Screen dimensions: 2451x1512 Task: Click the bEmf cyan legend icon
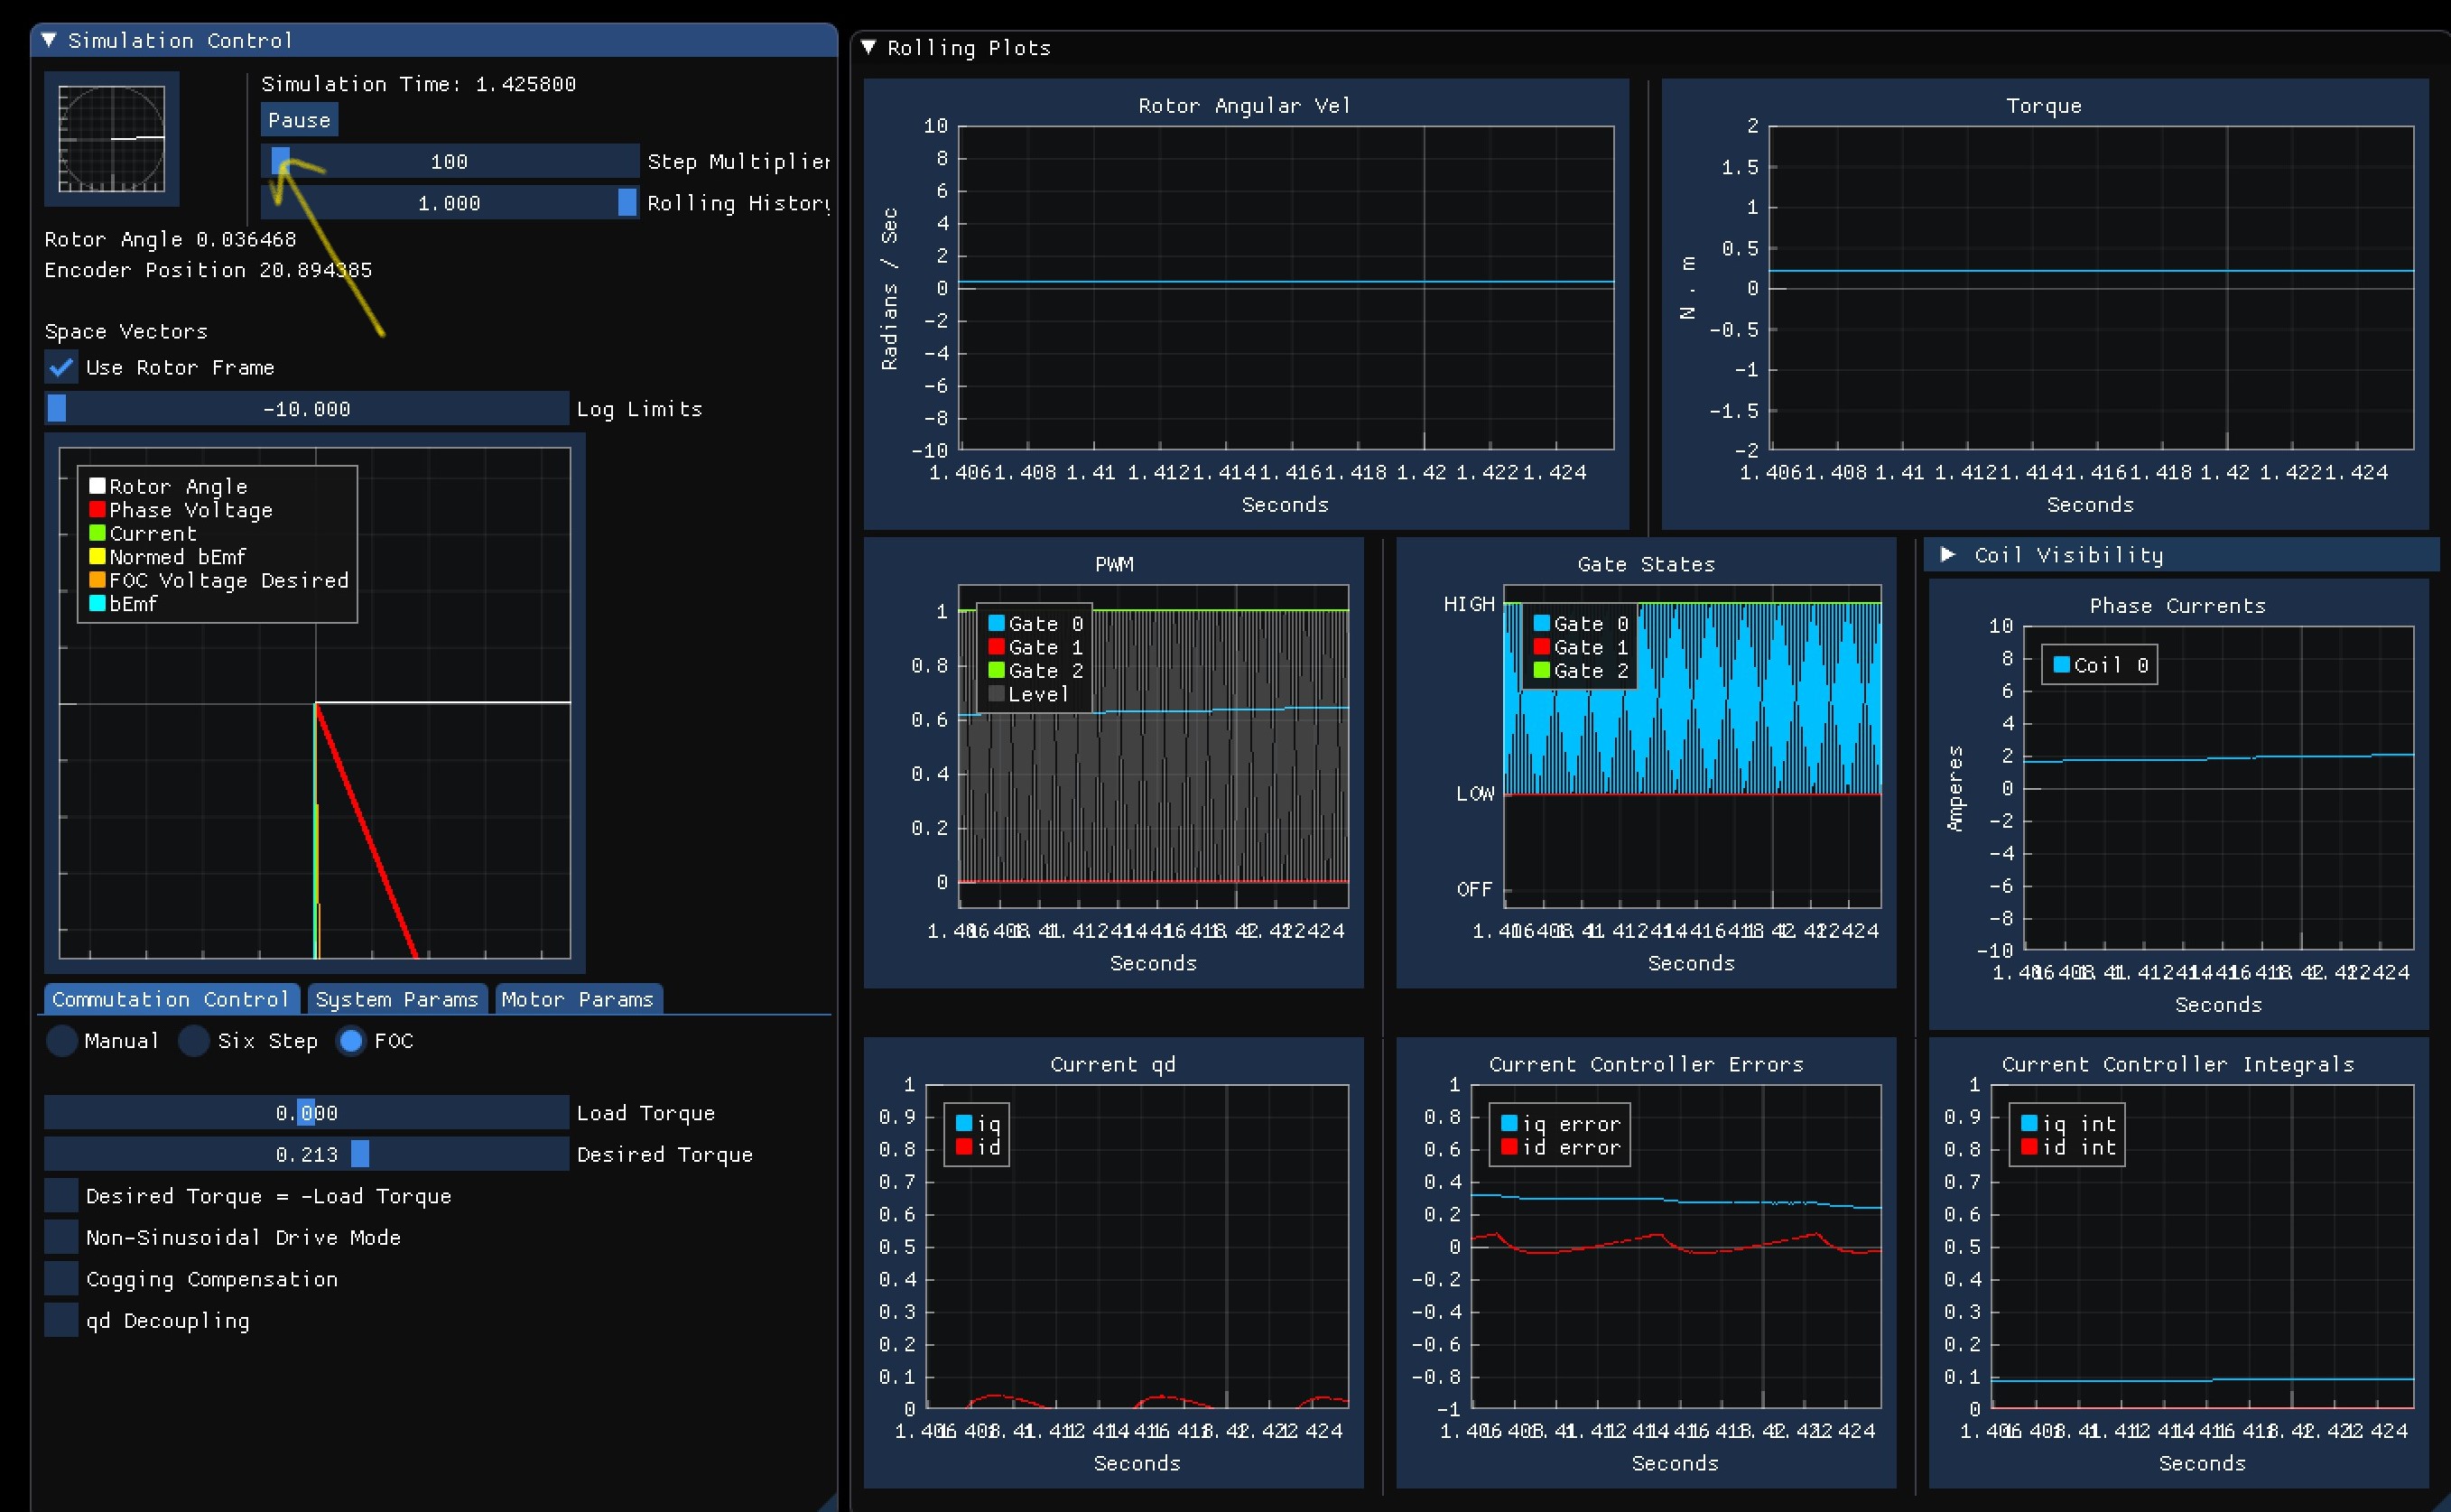[x=97, y=603]
